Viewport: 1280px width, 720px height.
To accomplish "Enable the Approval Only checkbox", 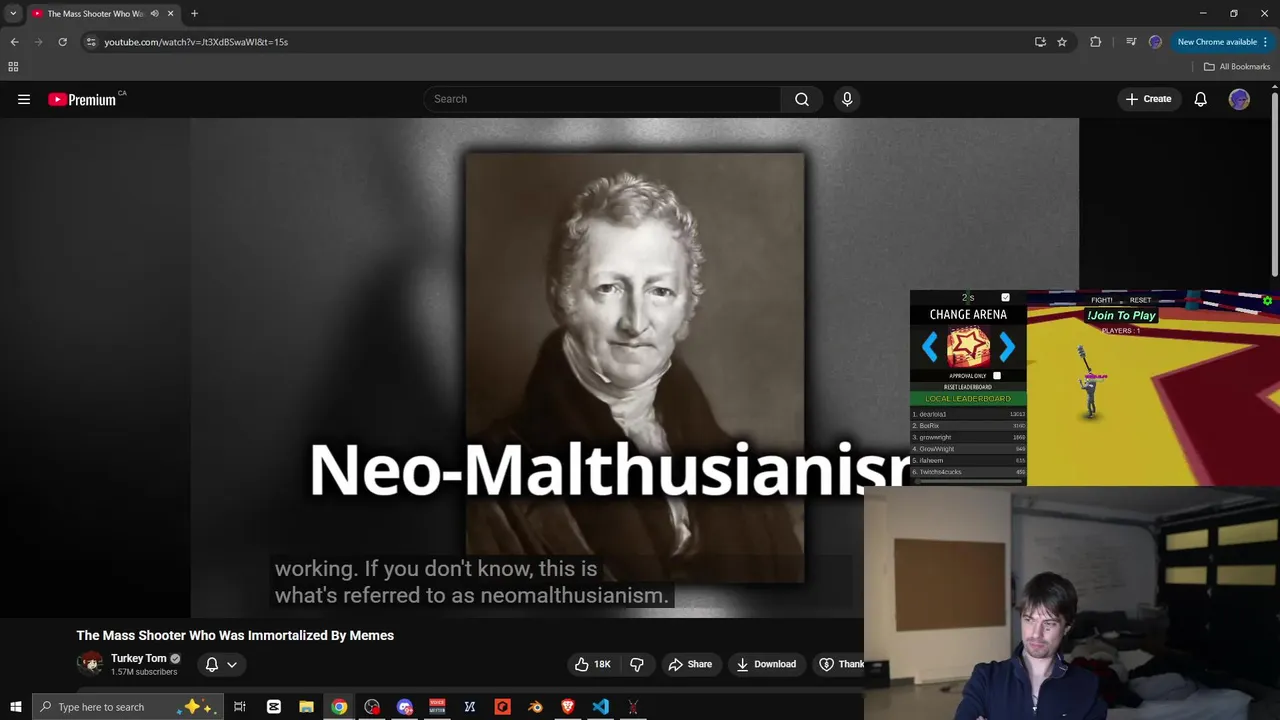I will [x=997, y=376].
